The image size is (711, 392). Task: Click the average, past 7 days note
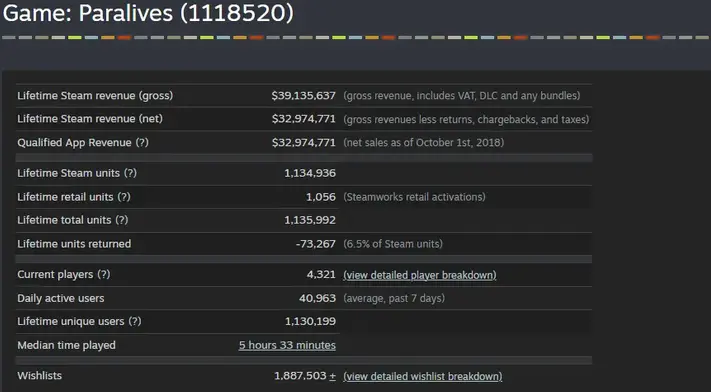pos(394,298)
